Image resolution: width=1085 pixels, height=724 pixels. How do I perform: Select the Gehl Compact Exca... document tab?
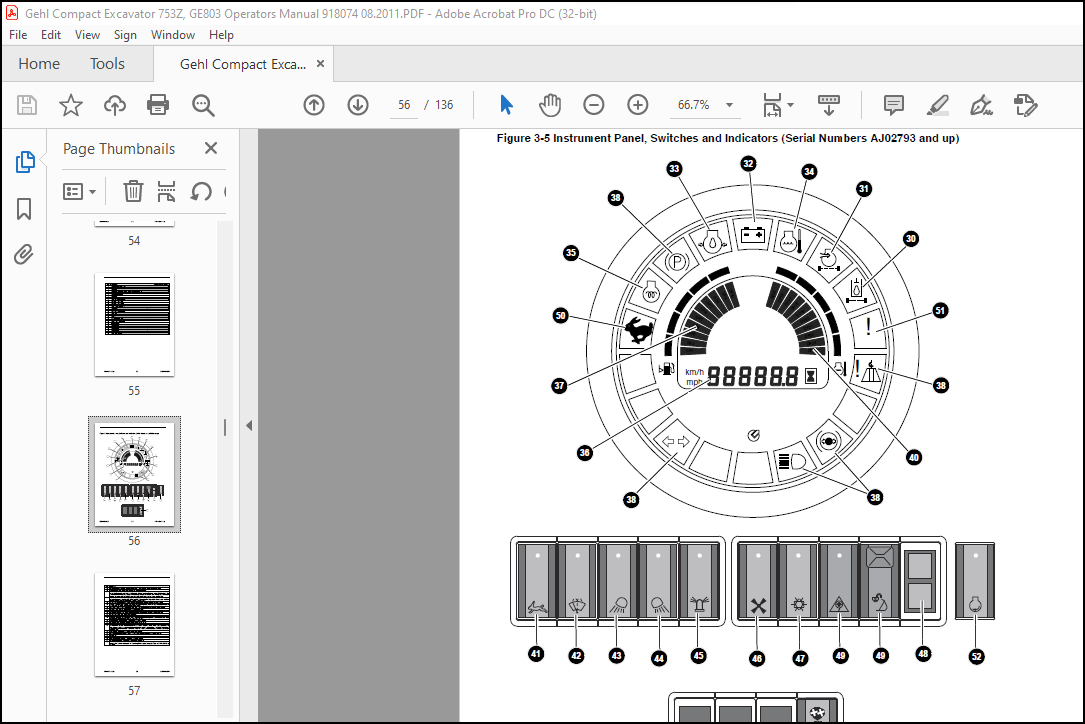point(242,64)
